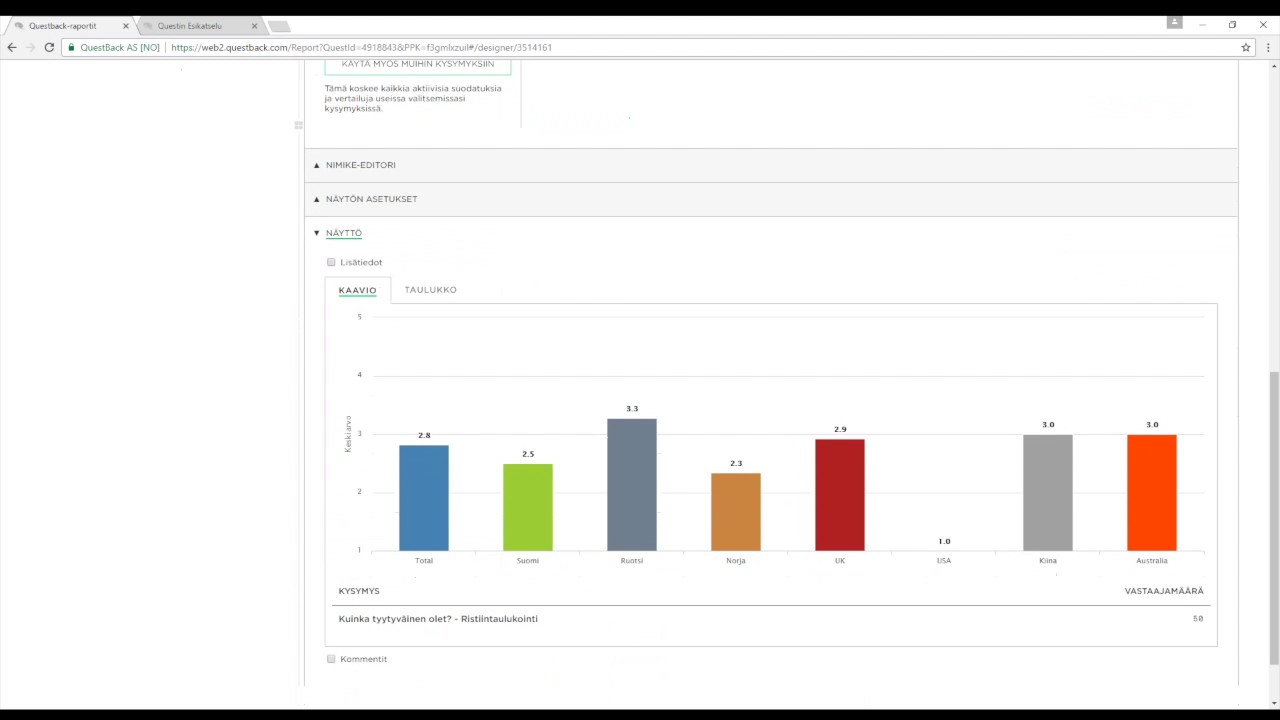Screen dimensions: 1280x720
Task: Bookmark this page with star icon
Action: tap(1246, 47)
